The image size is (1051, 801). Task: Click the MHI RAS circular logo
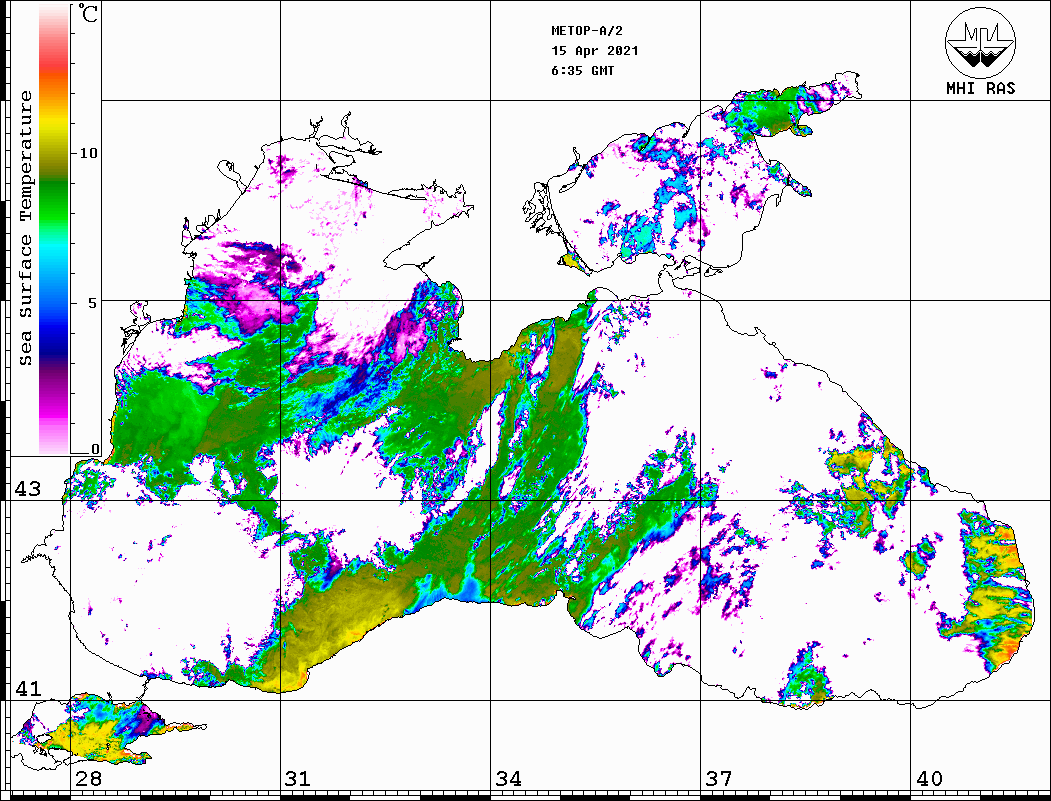(980, 43)
